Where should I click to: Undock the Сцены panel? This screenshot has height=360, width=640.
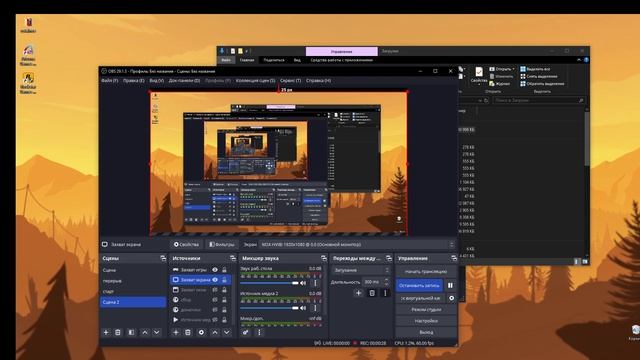pos(163,258)
